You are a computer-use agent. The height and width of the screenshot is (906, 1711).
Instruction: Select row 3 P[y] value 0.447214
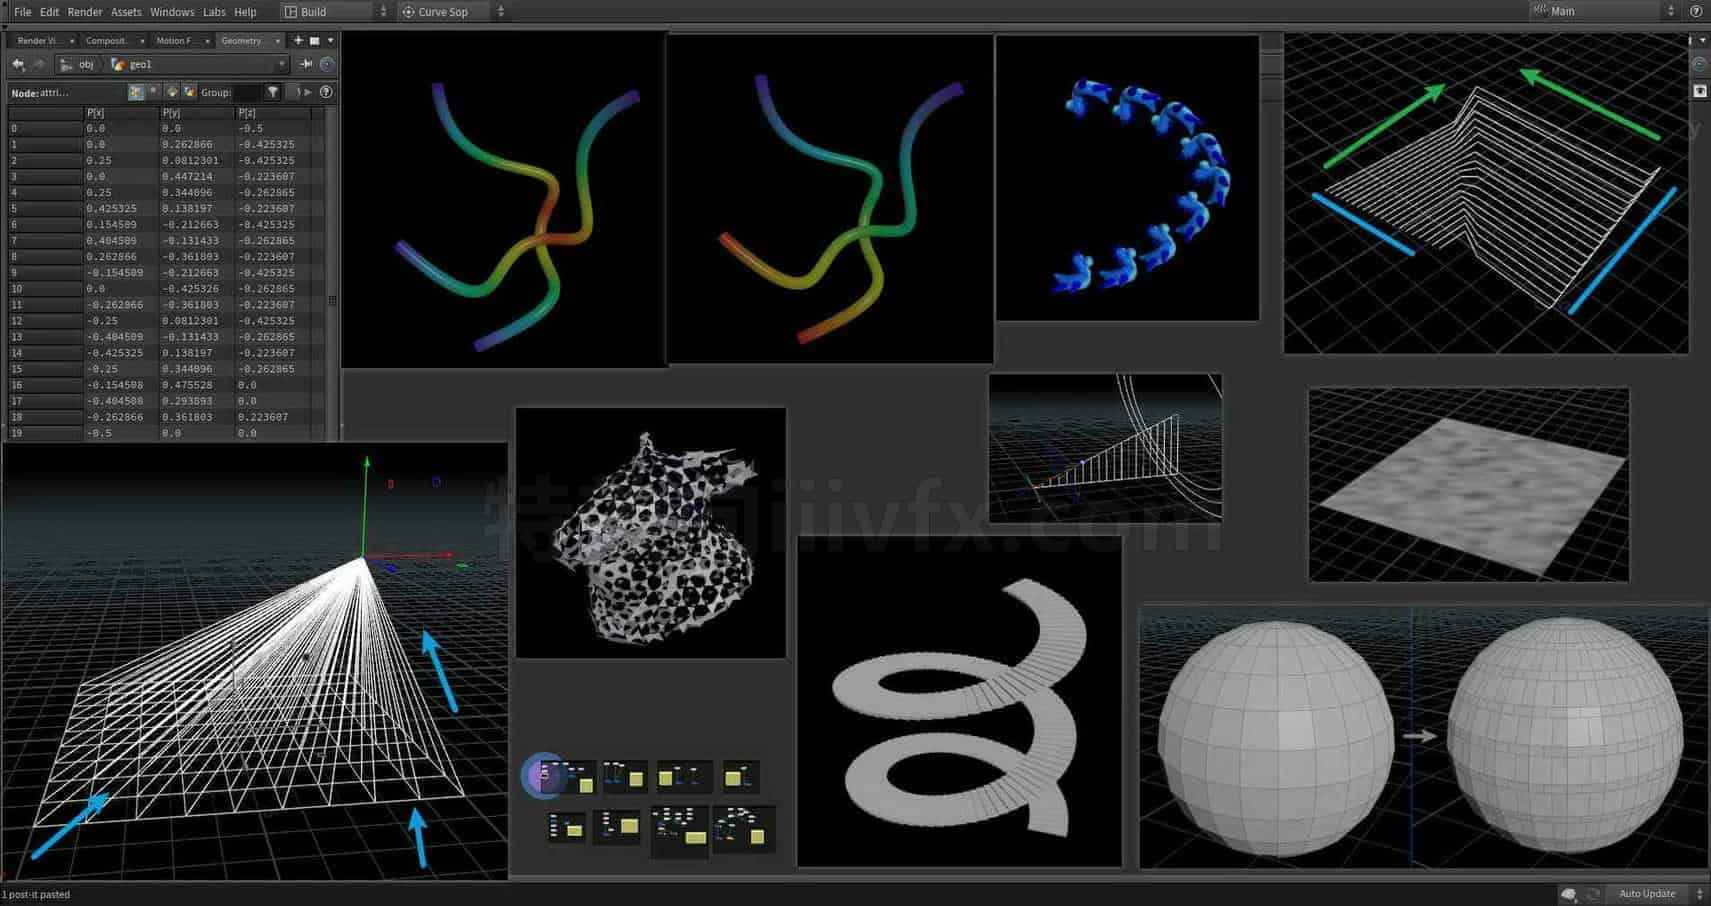(x=188, y=177)
